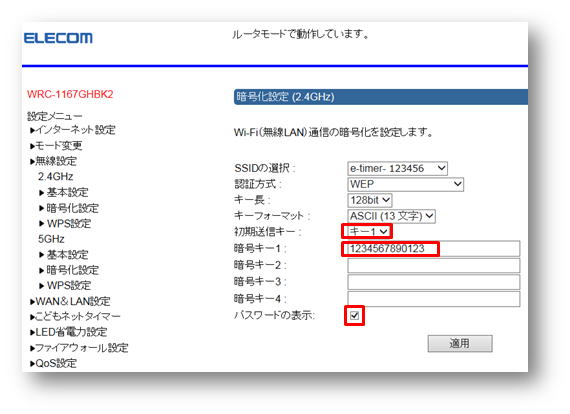The width and height of the screenshot is (570, 414).
Task: Toggle the パスワードの表示 checkbox
Action: click(x=354, y=315)
